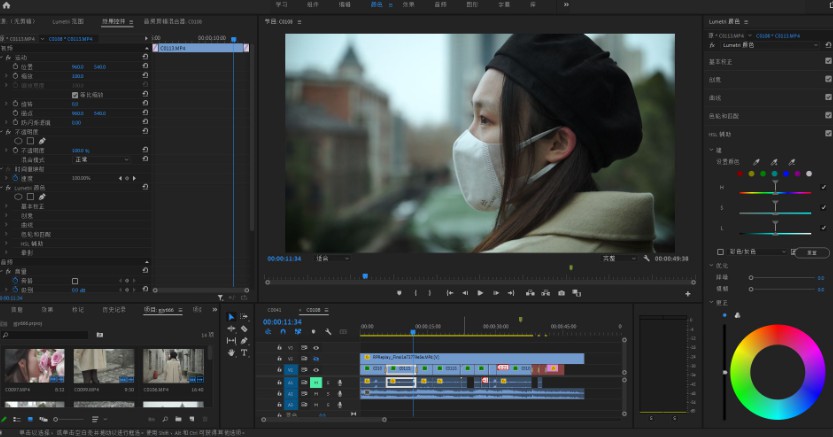833x437 pixels.
Task: Show more workspaces overflow arrows
Action: tap(566, 5)
